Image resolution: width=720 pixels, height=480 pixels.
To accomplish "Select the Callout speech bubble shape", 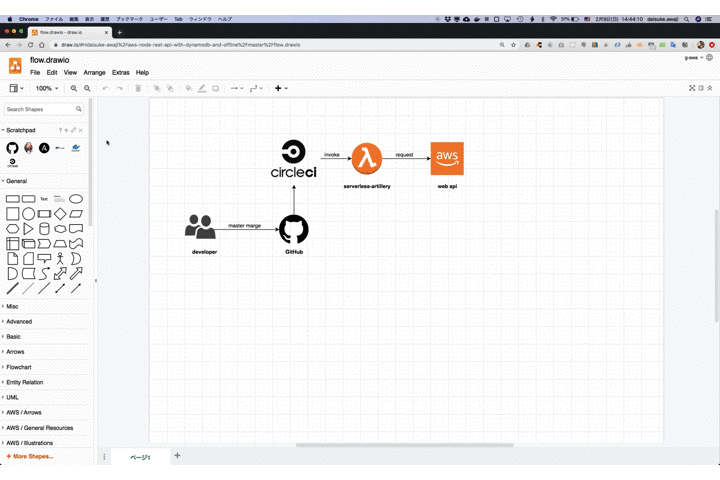I will (x=44, y=259).
